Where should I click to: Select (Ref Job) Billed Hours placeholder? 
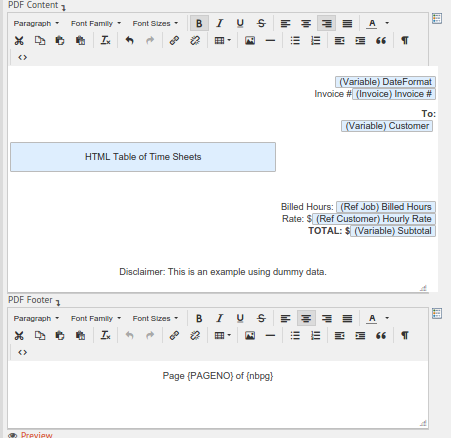(386, 207)
